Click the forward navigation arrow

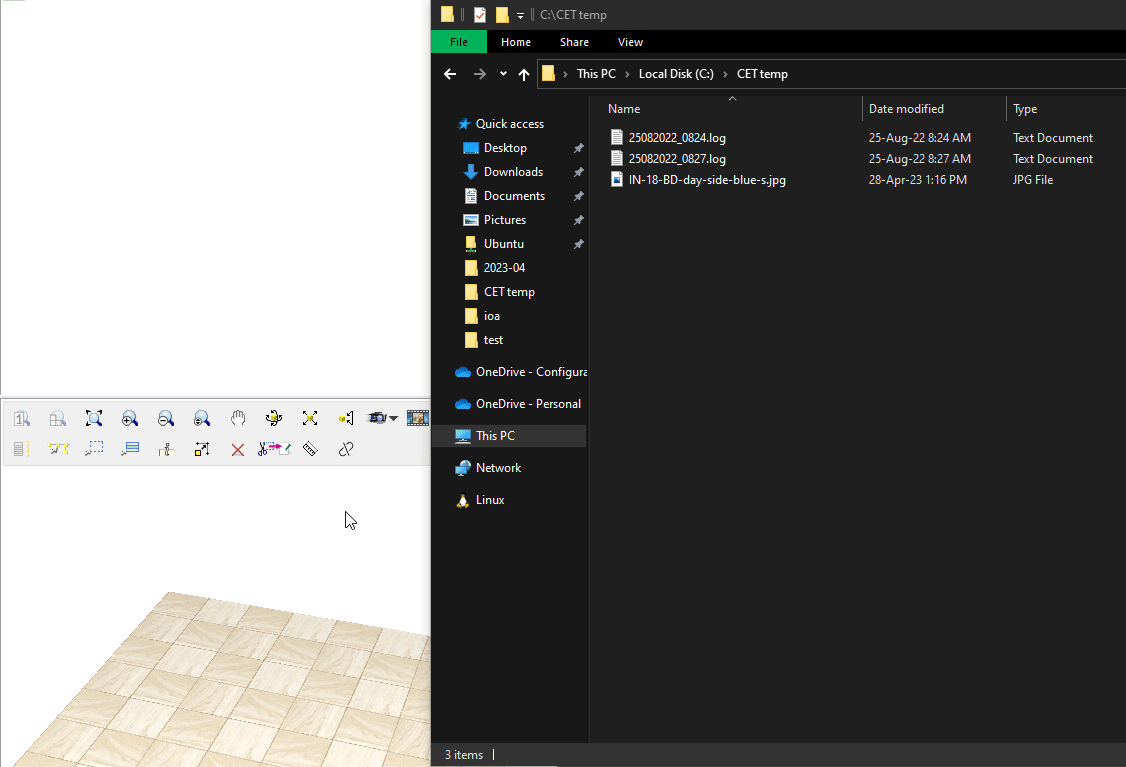click(480, 74)
